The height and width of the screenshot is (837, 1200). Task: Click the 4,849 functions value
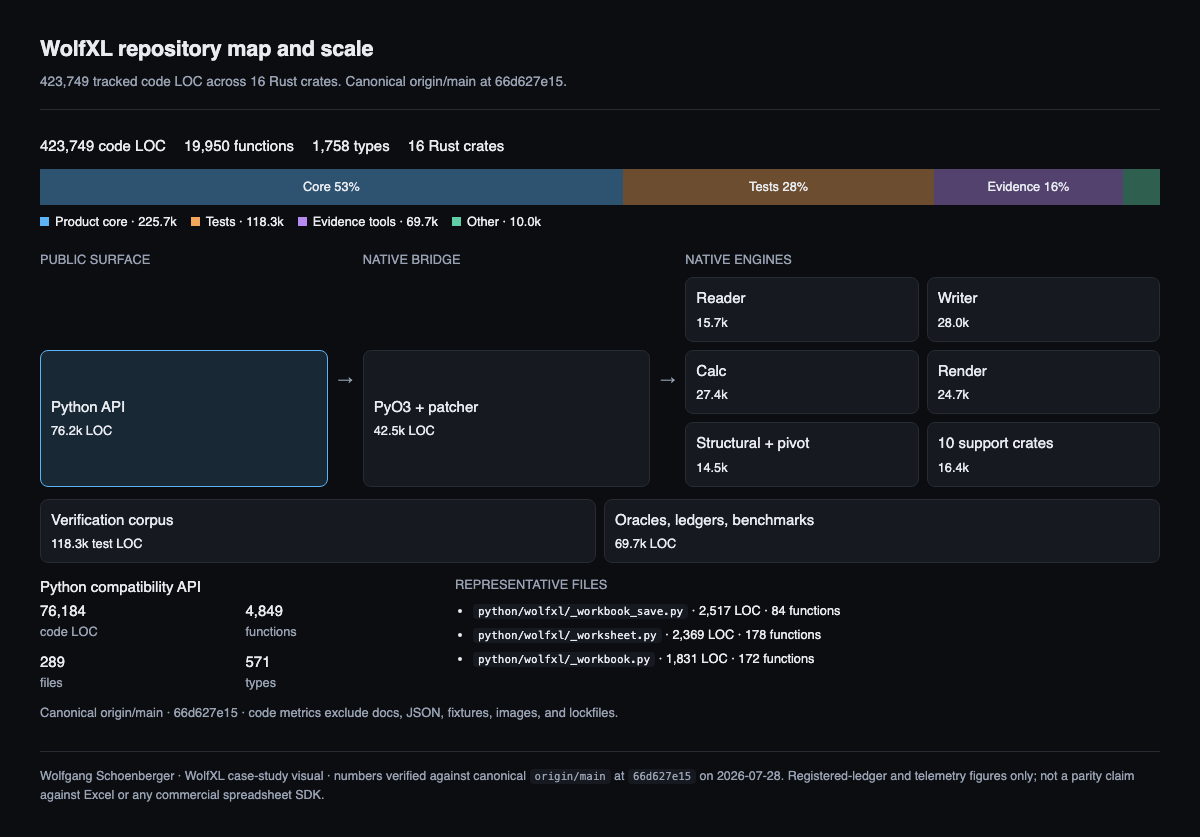264,610
